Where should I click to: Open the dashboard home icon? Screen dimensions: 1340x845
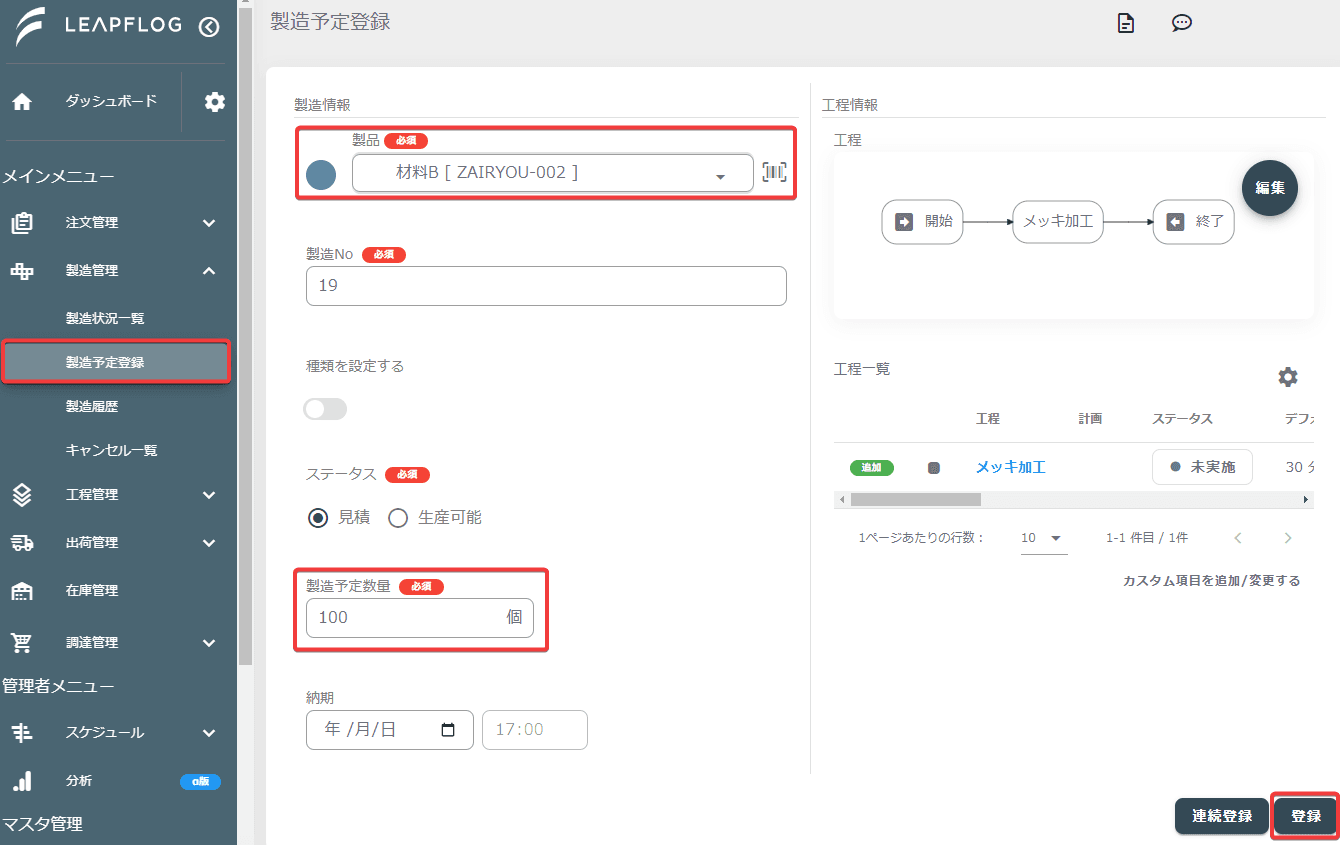22,102
